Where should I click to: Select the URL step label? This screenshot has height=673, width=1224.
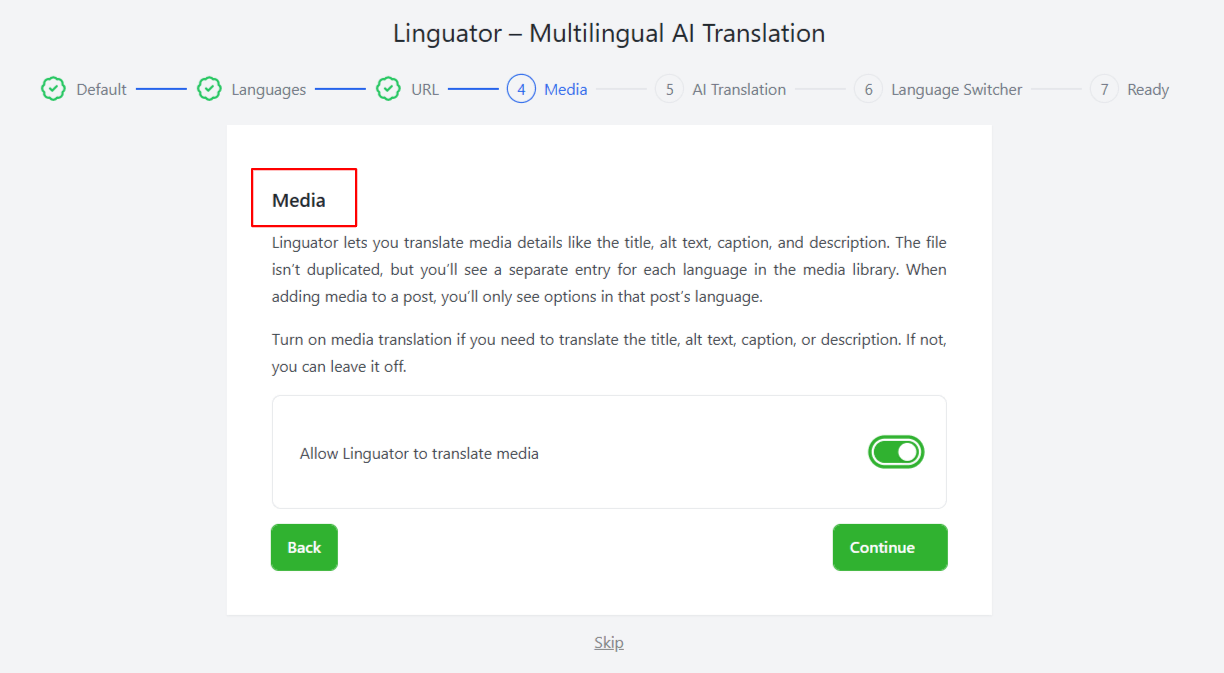(425, 90)
